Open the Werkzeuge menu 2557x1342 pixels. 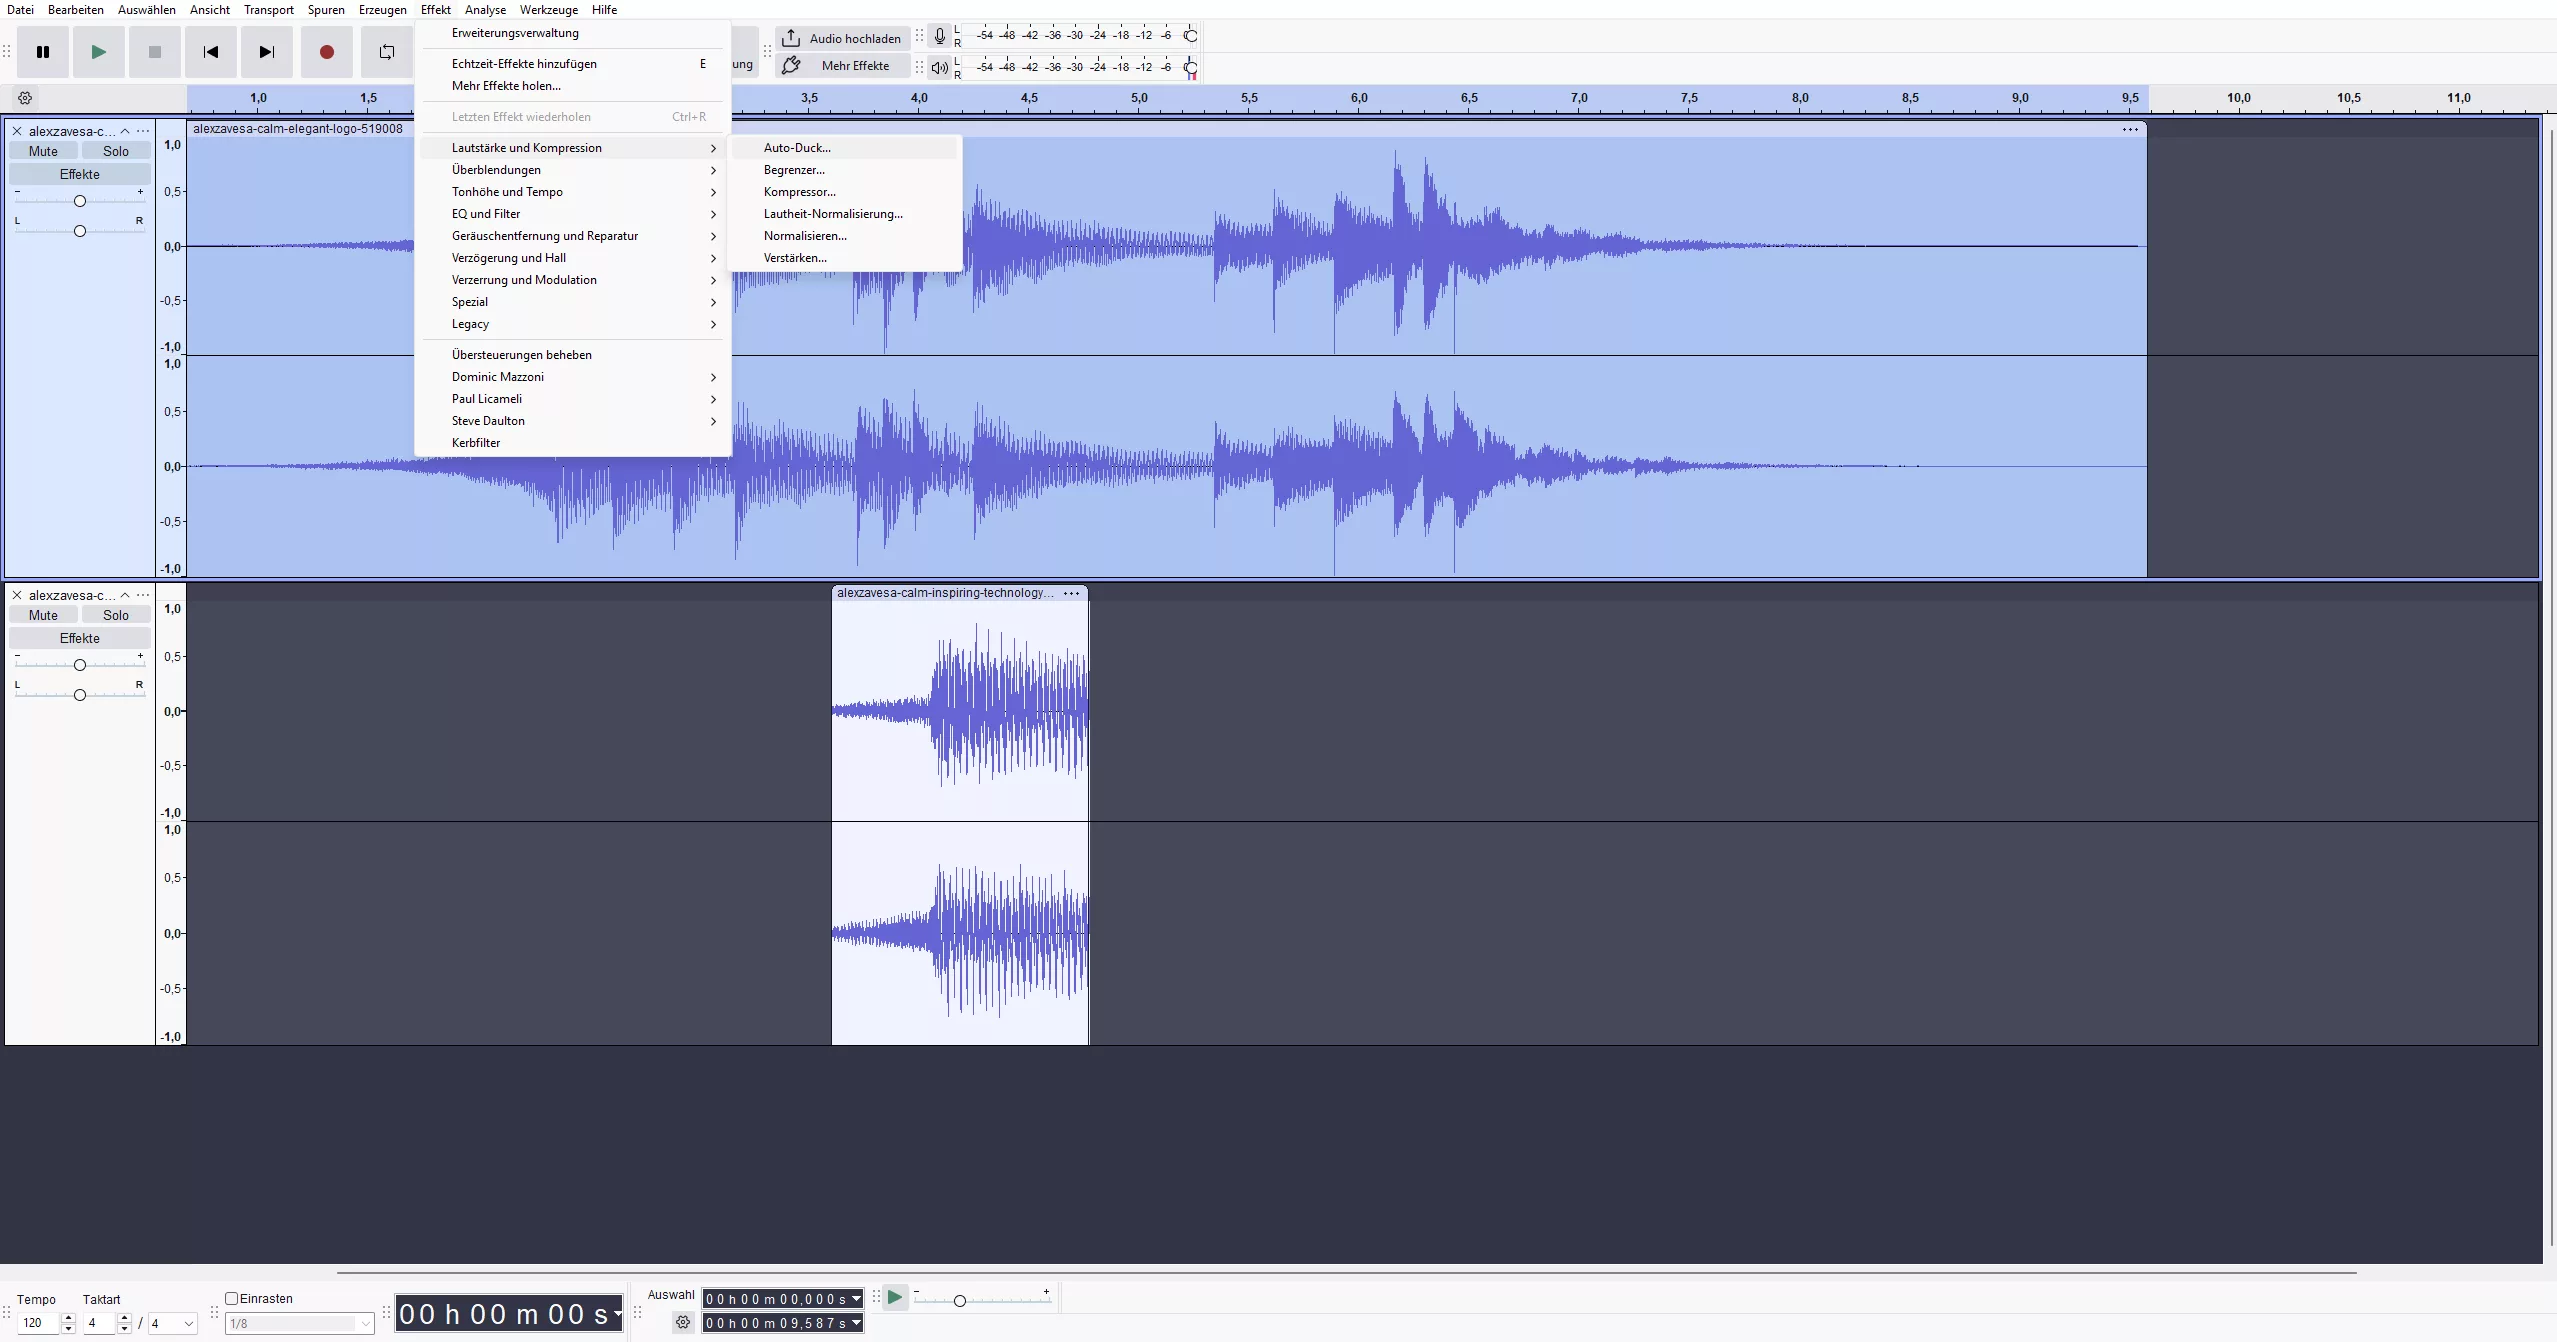[548, 10]
